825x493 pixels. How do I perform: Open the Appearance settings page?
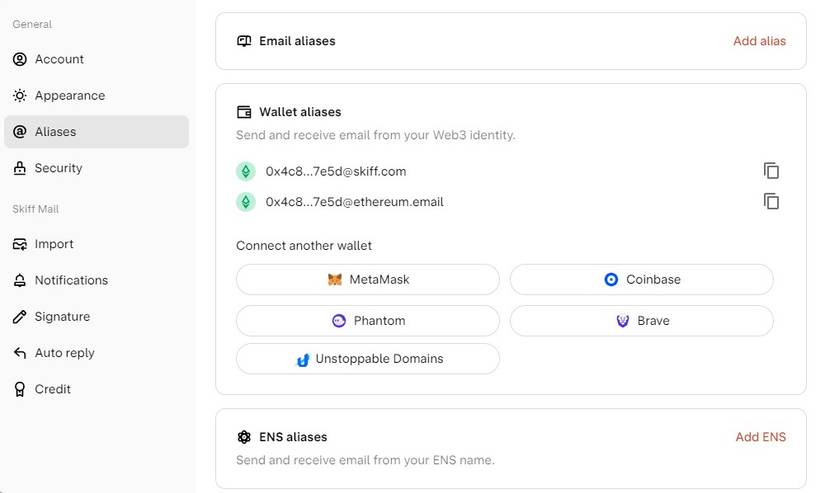pos(96,95)
